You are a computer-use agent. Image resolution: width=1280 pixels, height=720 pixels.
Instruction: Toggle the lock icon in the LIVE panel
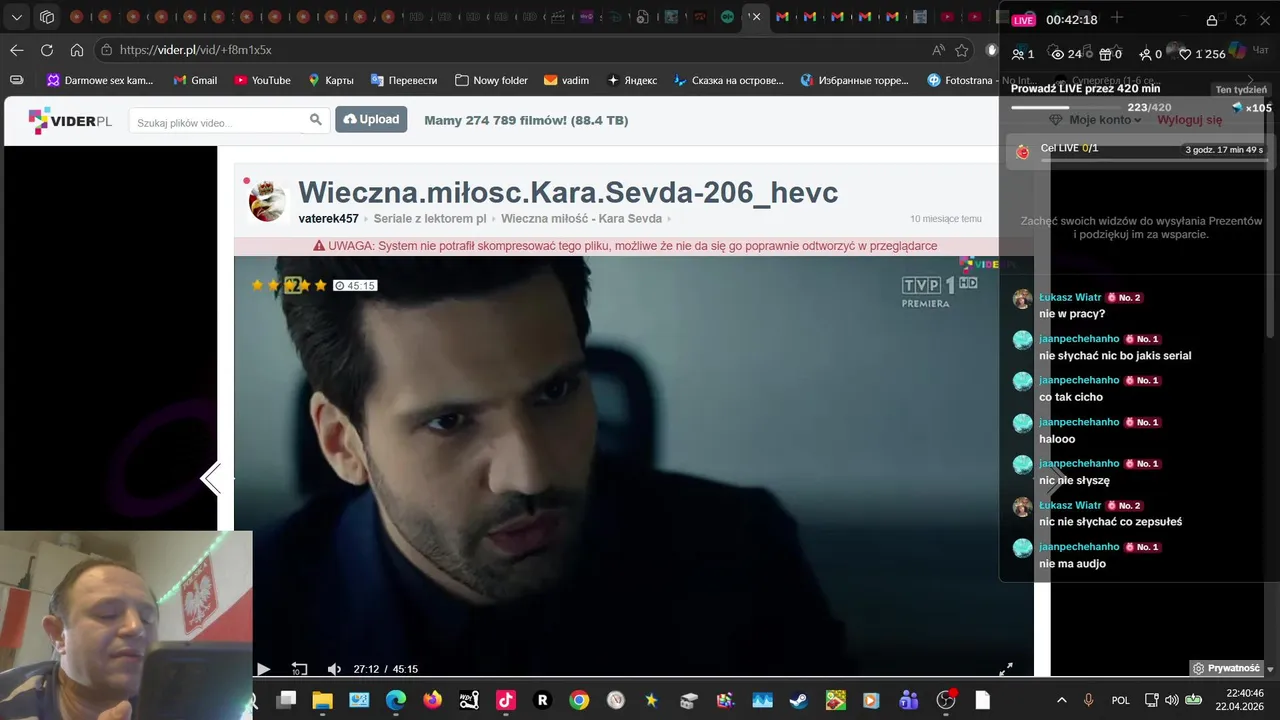click(1212, 20)
